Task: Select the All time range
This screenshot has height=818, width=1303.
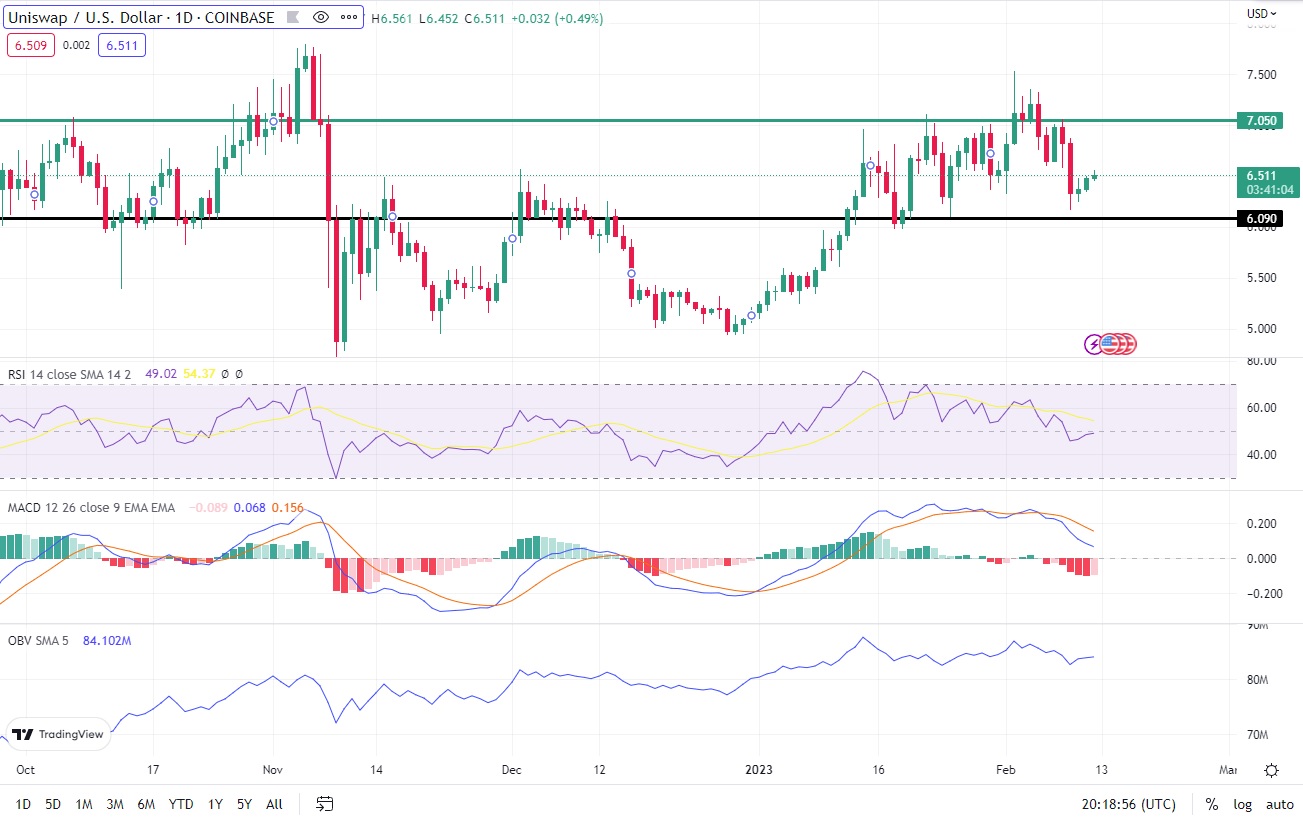Action: click(x=274, y=804)
